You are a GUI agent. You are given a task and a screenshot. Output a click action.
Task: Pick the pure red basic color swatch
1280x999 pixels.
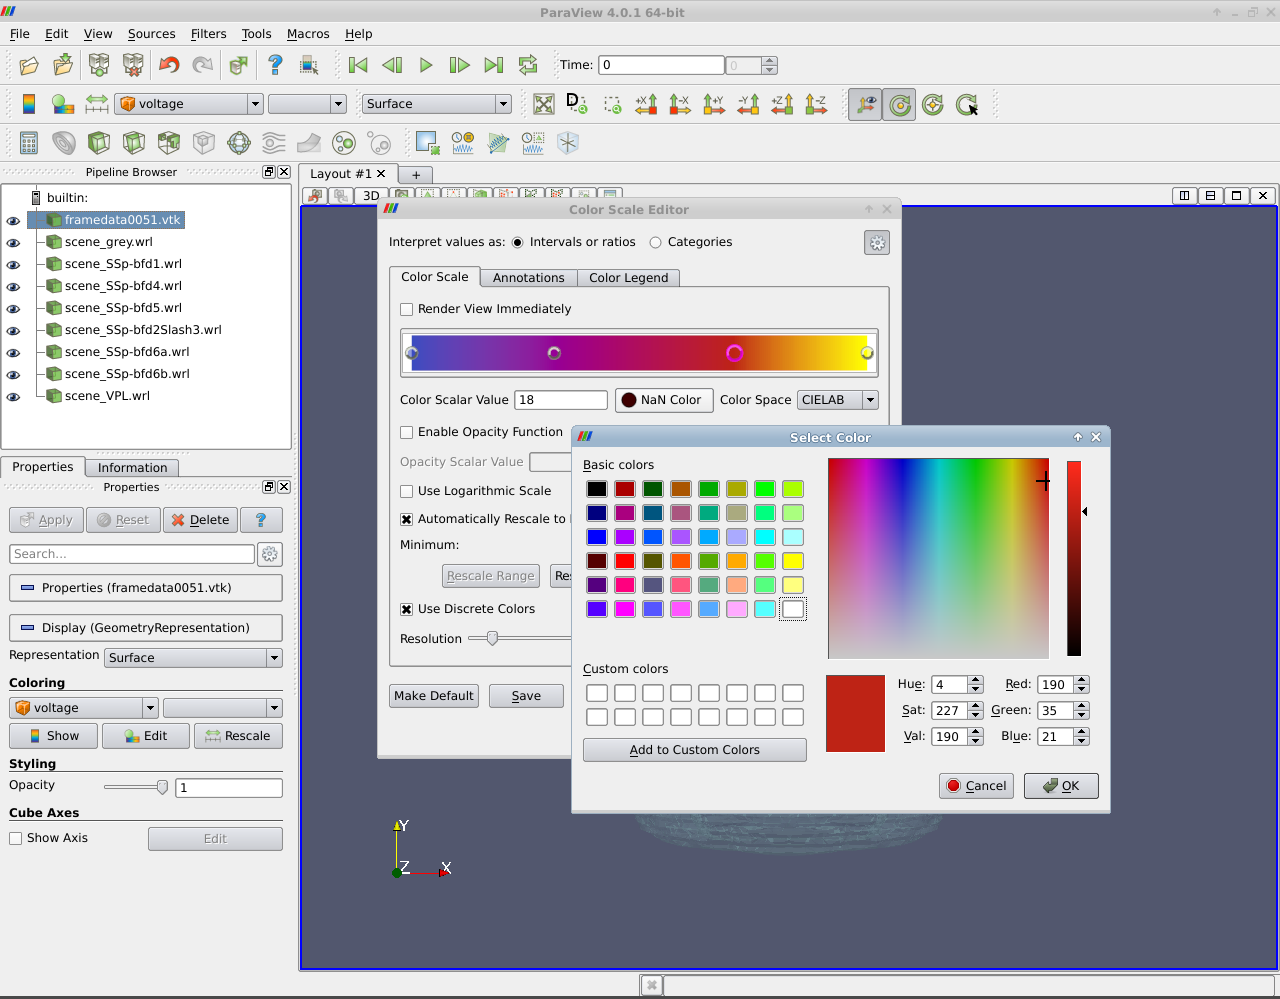pos(625,561)
